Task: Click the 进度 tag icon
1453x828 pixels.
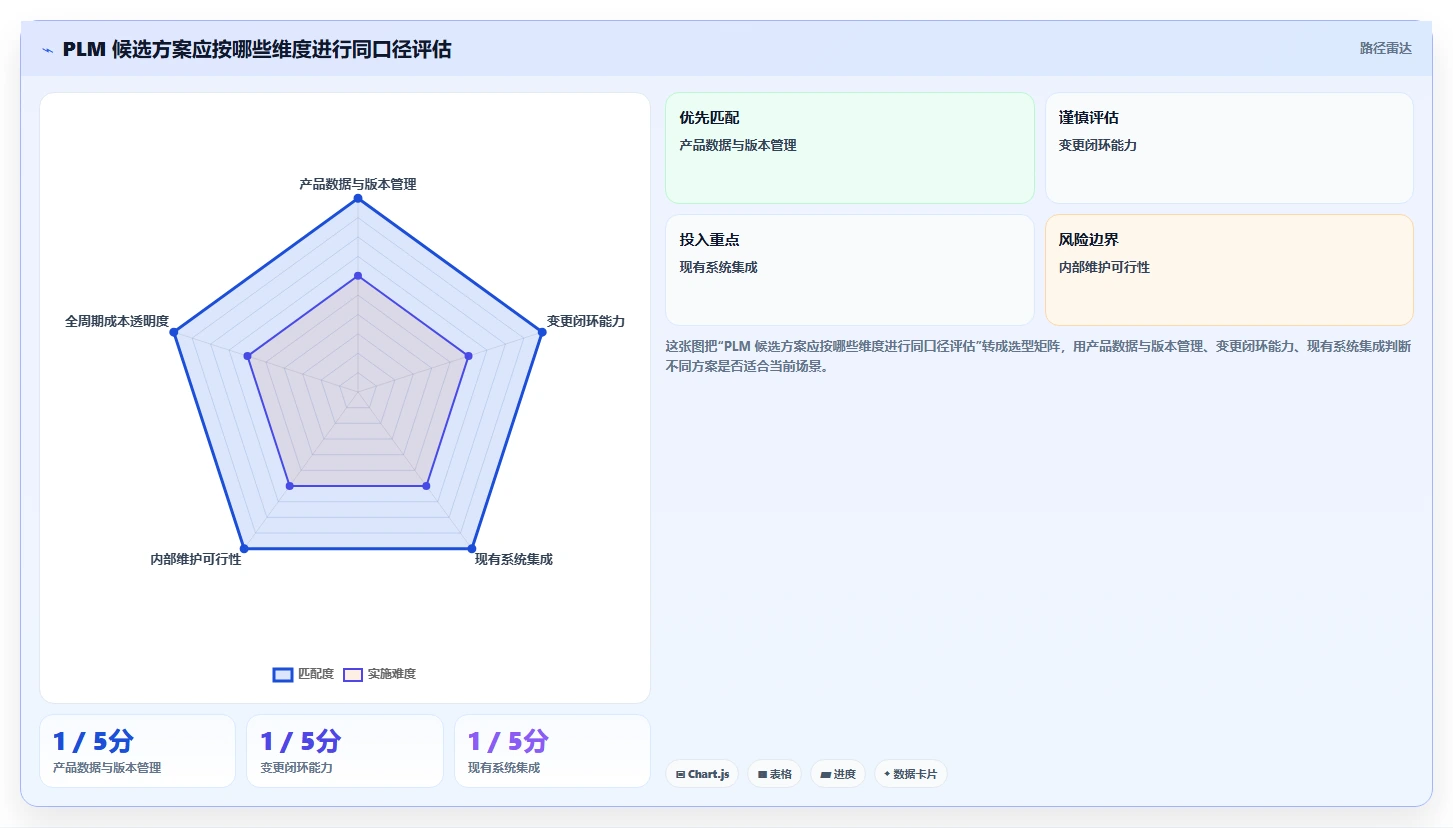Action: click(826, 774)
